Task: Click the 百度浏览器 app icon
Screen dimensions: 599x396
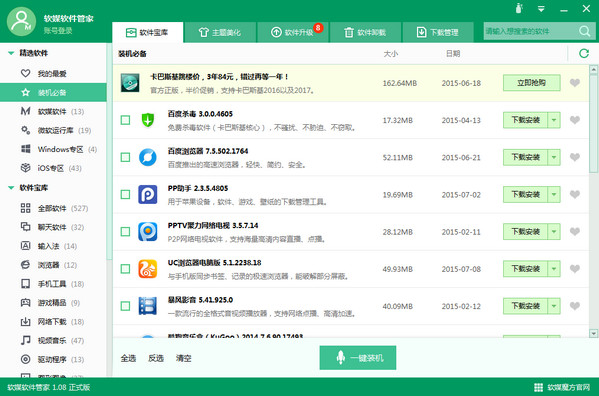Action: [148, 157]
